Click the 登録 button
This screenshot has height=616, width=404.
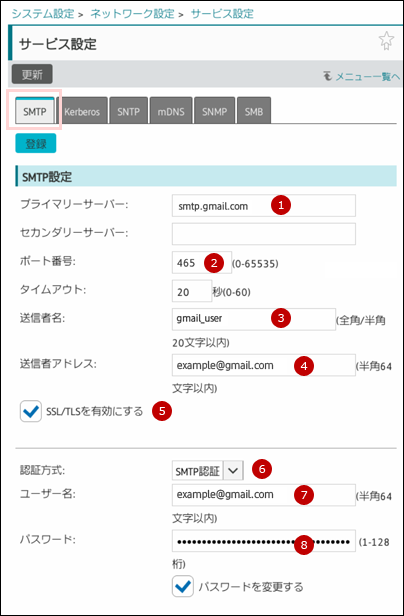(36, 143)
